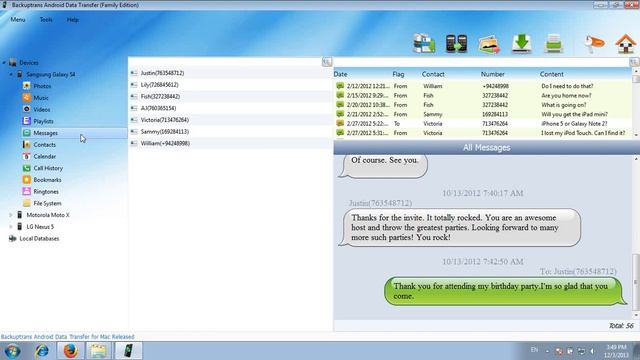Open the Menu menu
Screen dimensions: 640x360
pyautogui.click(x=18, y=20)
